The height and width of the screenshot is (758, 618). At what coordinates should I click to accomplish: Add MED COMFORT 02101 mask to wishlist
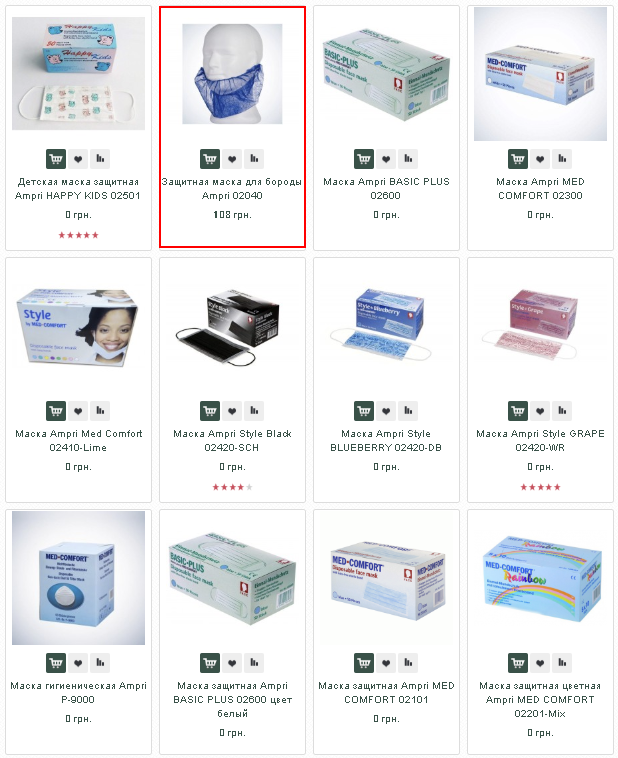tap(386, 663)
